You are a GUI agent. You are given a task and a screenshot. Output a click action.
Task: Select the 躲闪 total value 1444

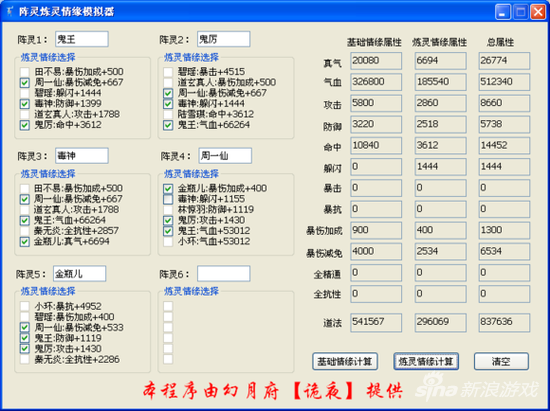(x=504, y=167)
